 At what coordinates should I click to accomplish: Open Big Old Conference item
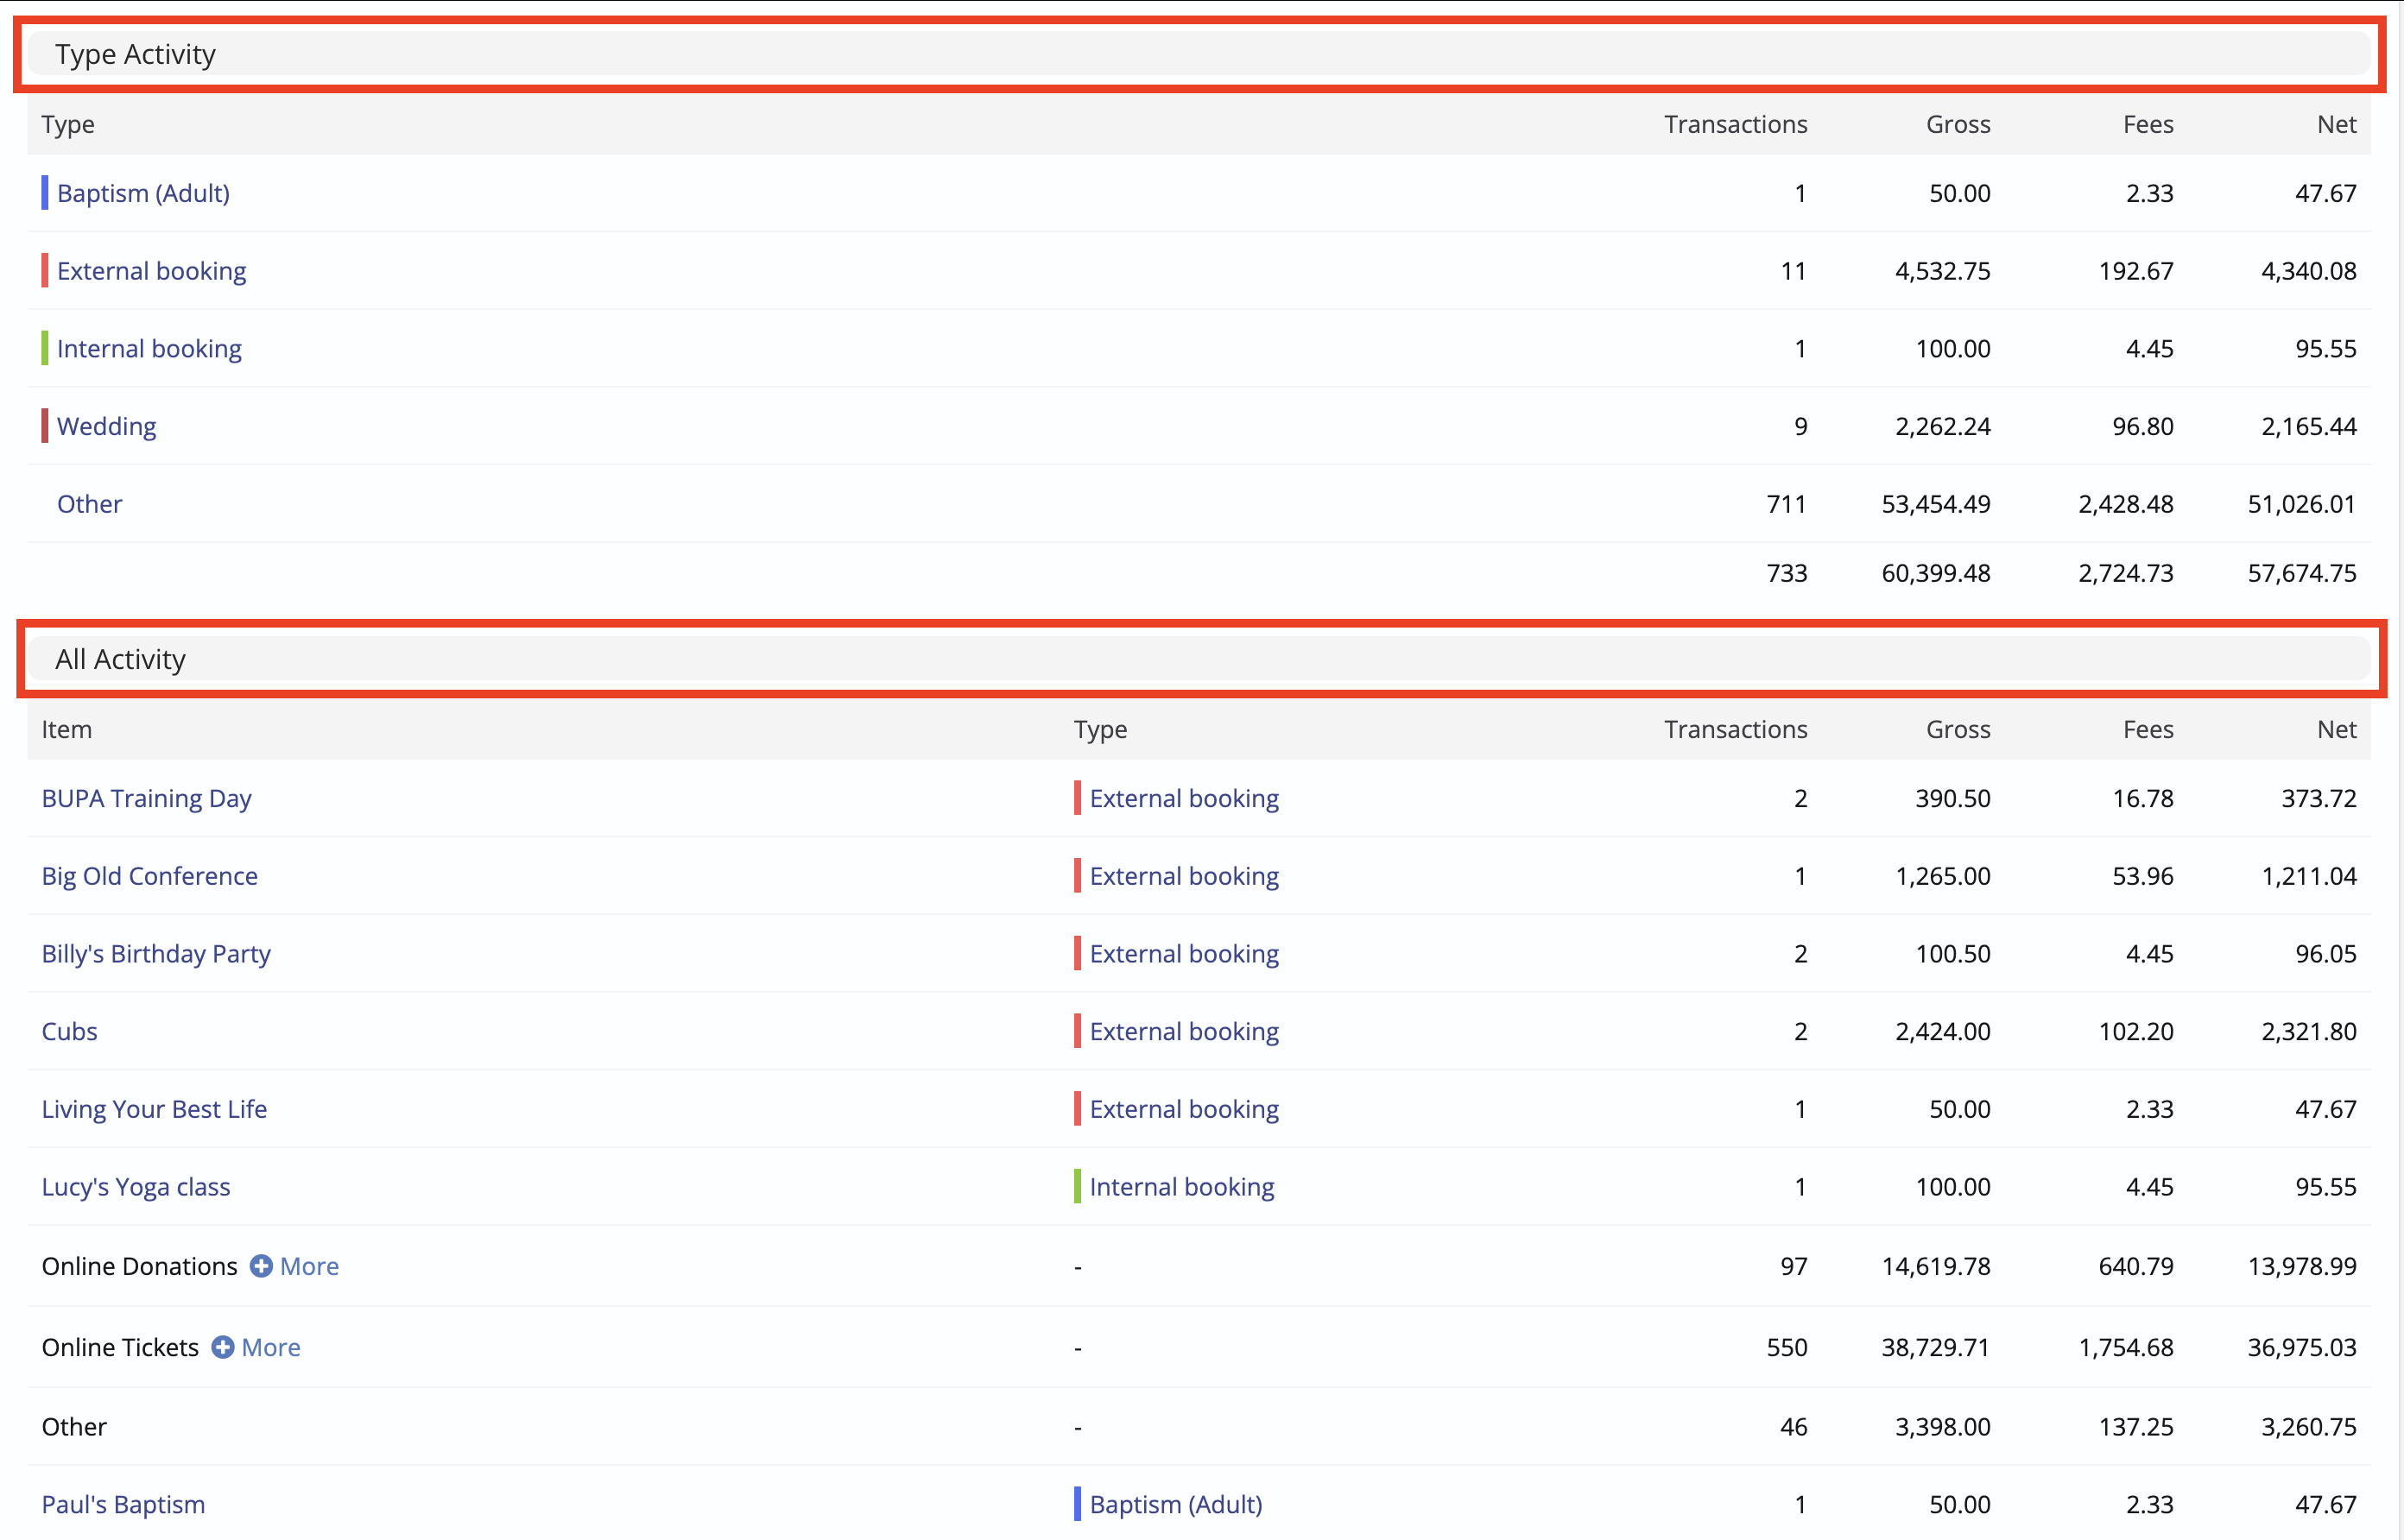(149, 876)
